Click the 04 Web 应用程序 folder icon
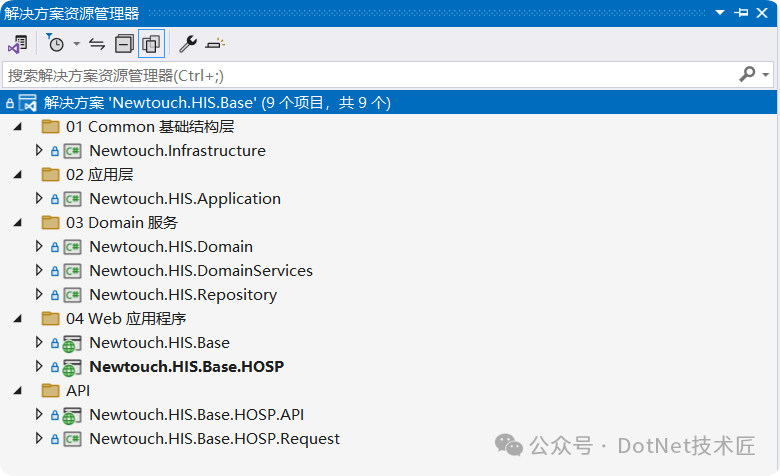This screenshot has height=476, width=780. pyautogui.click(x=50, y=318)
